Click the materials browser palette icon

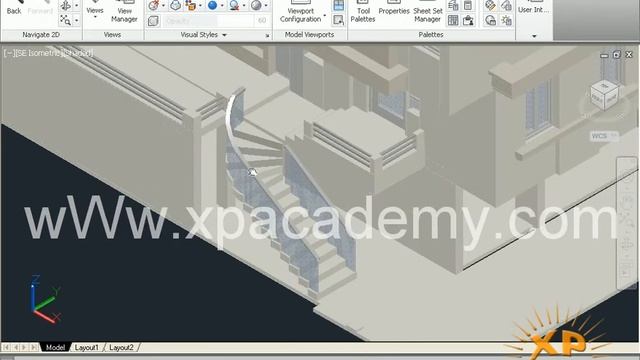click(x=491, y=5)
